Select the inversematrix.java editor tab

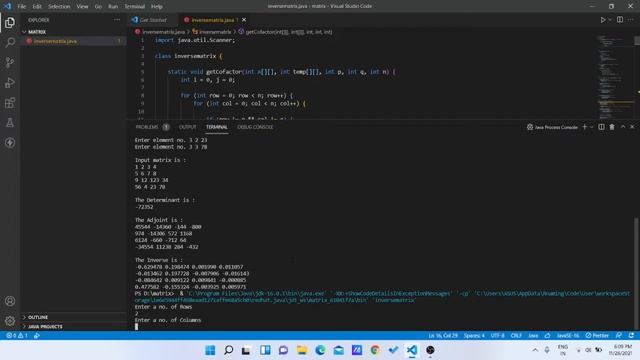pyautogui.click(x=214, y=20)
